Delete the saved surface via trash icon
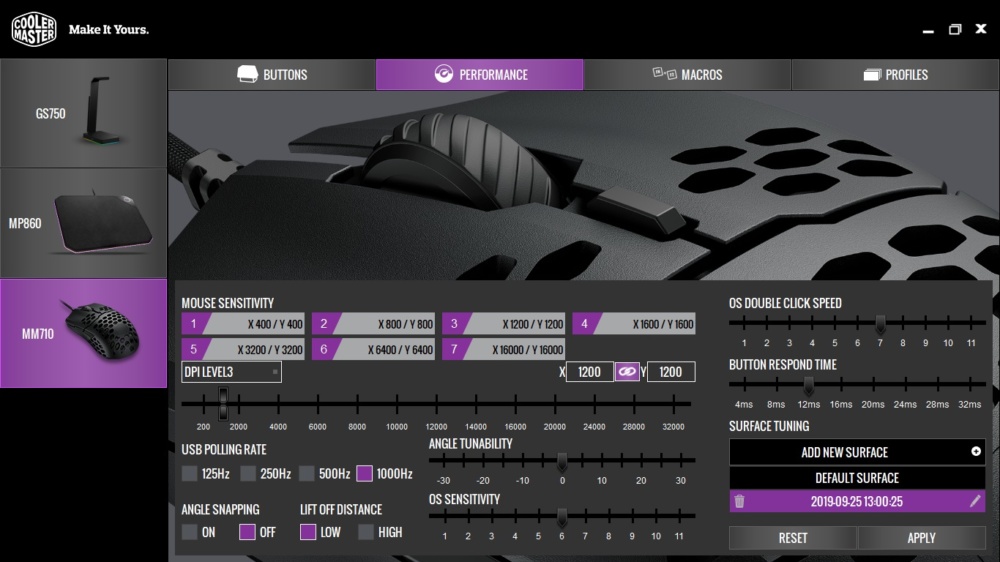Image resolution: width=1000 pixels, height=562 pixels. (739, 501)
